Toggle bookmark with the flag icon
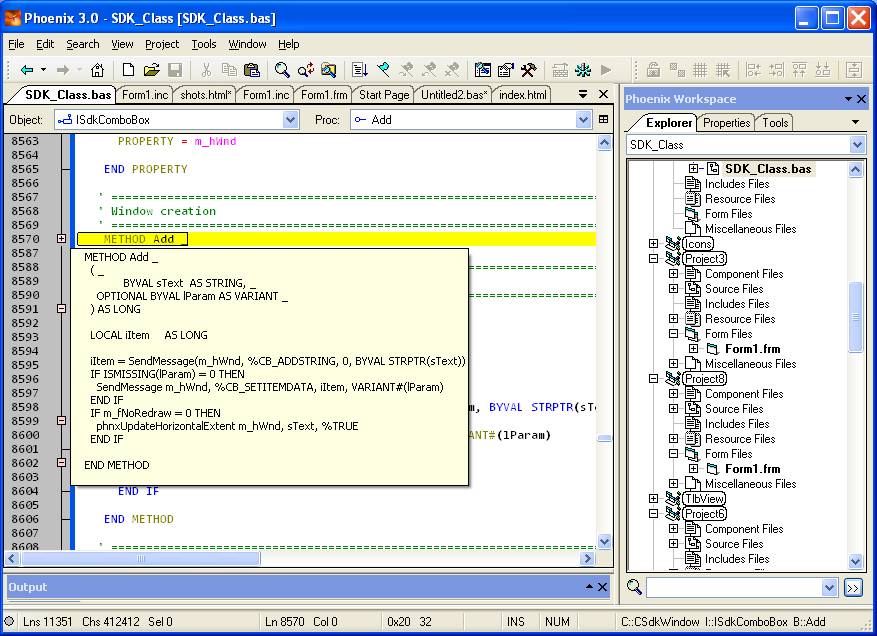This screenshot has width=877, height=636. click(x=383, y=70)
